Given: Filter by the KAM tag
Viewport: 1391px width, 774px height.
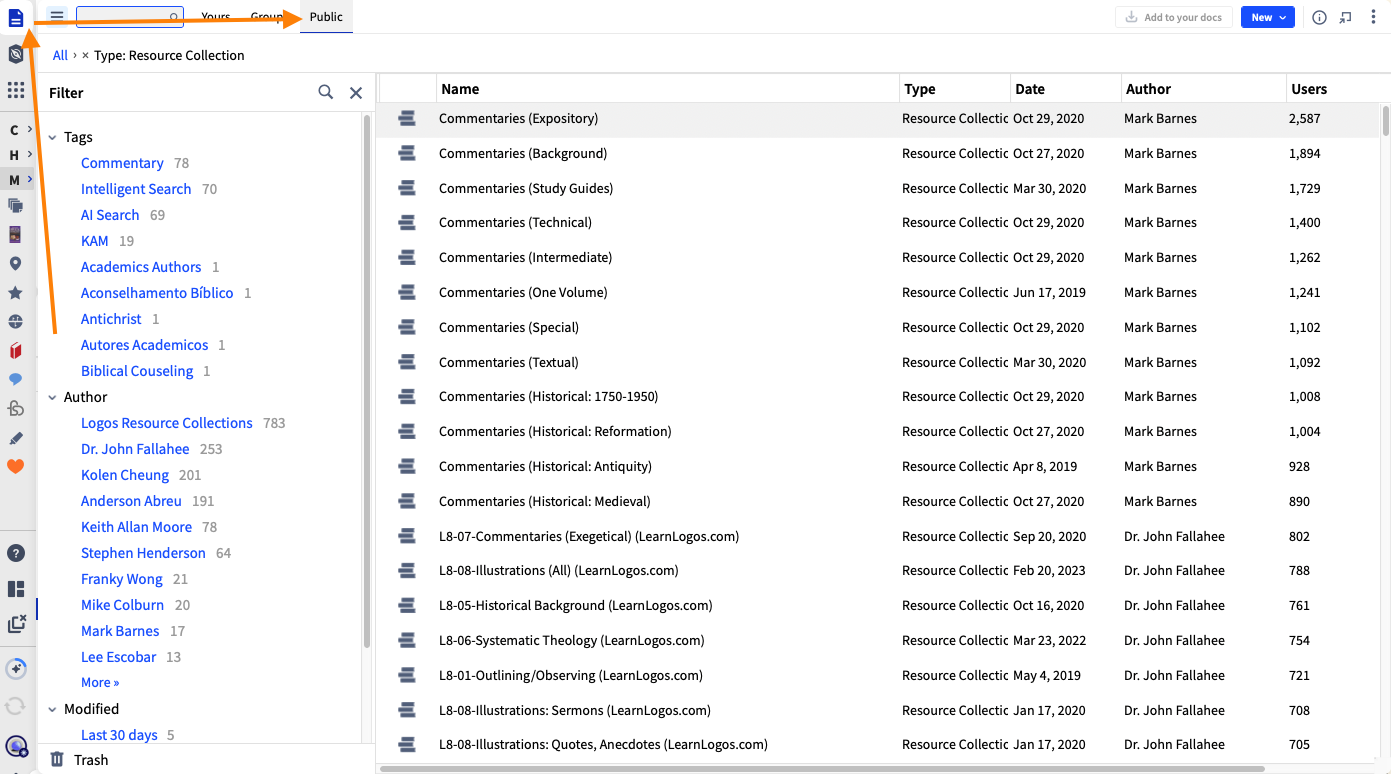Looking at the screenshot, I should click(x=95, y=241).
